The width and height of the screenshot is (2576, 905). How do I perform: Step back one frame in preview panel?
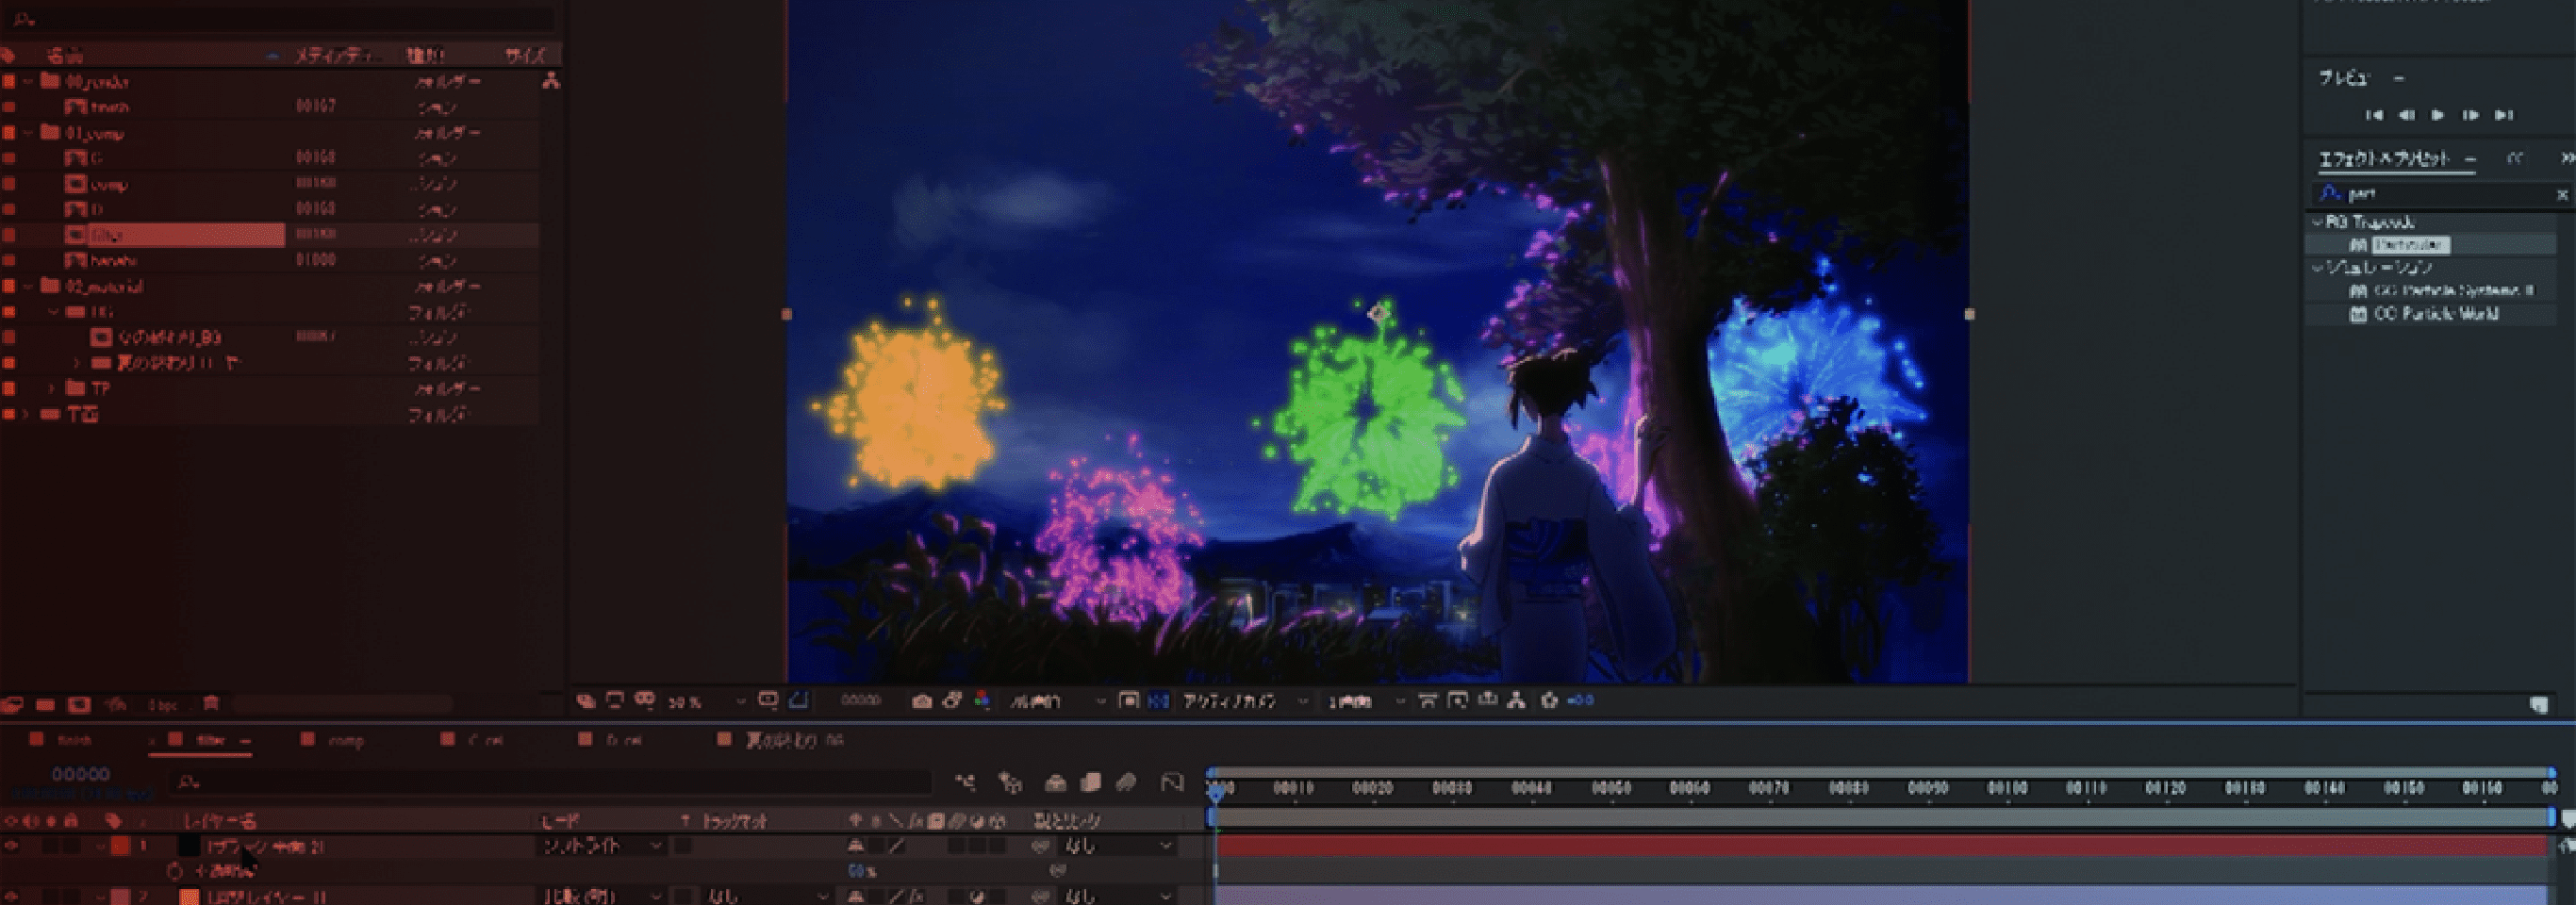point(2406,115)
